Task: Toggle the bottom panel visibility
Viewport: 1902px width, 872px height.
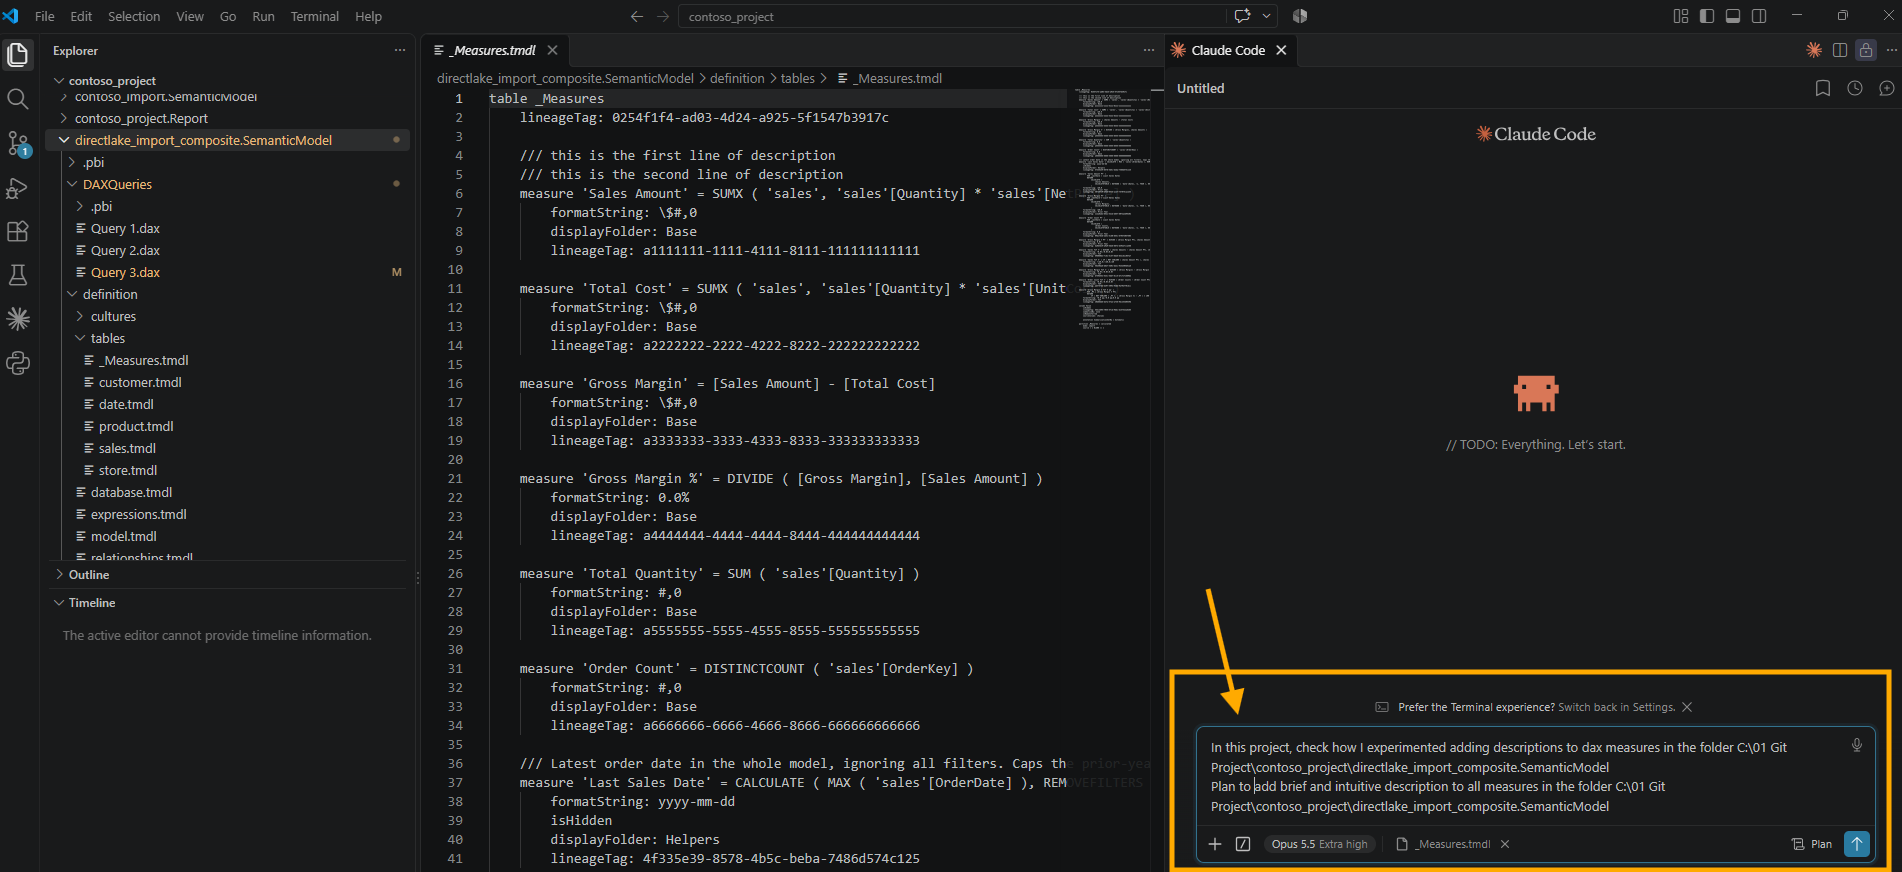Action: 1733,16
